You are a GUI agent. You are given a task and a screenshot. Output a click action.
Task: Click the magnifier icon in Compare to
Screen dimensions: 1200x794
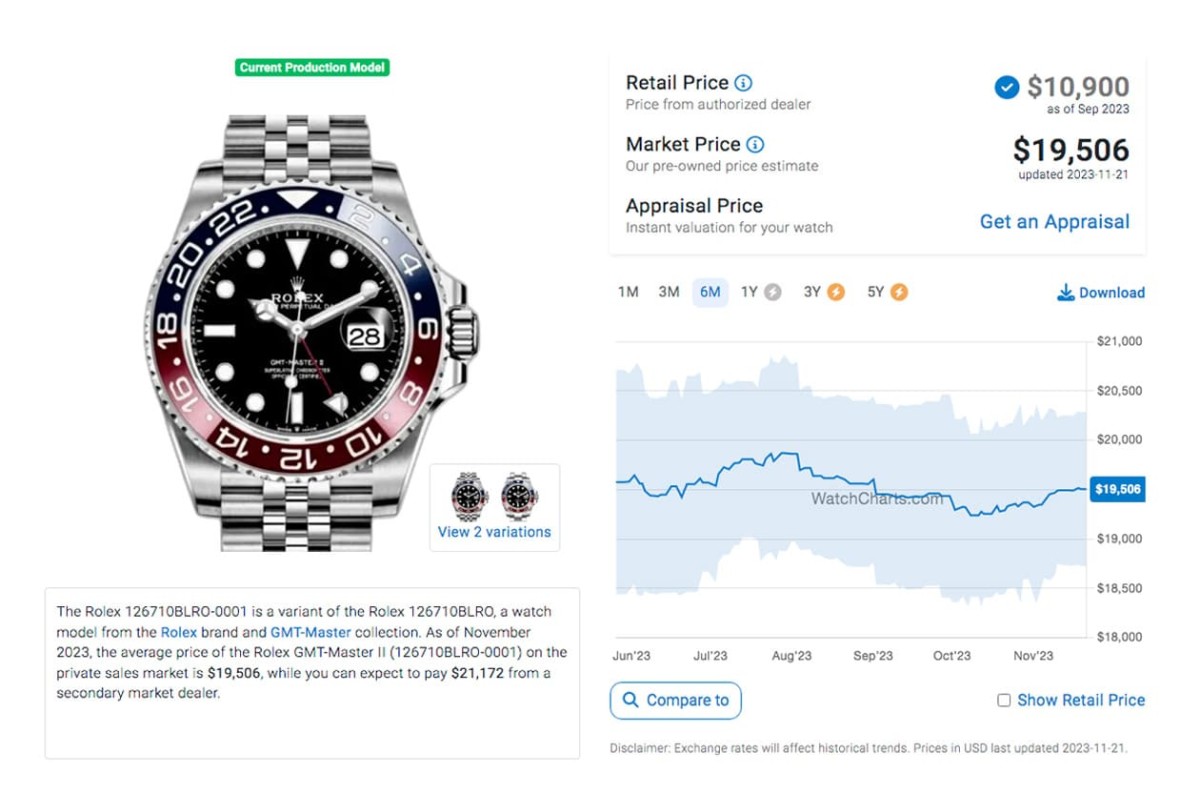coord(631,700)
